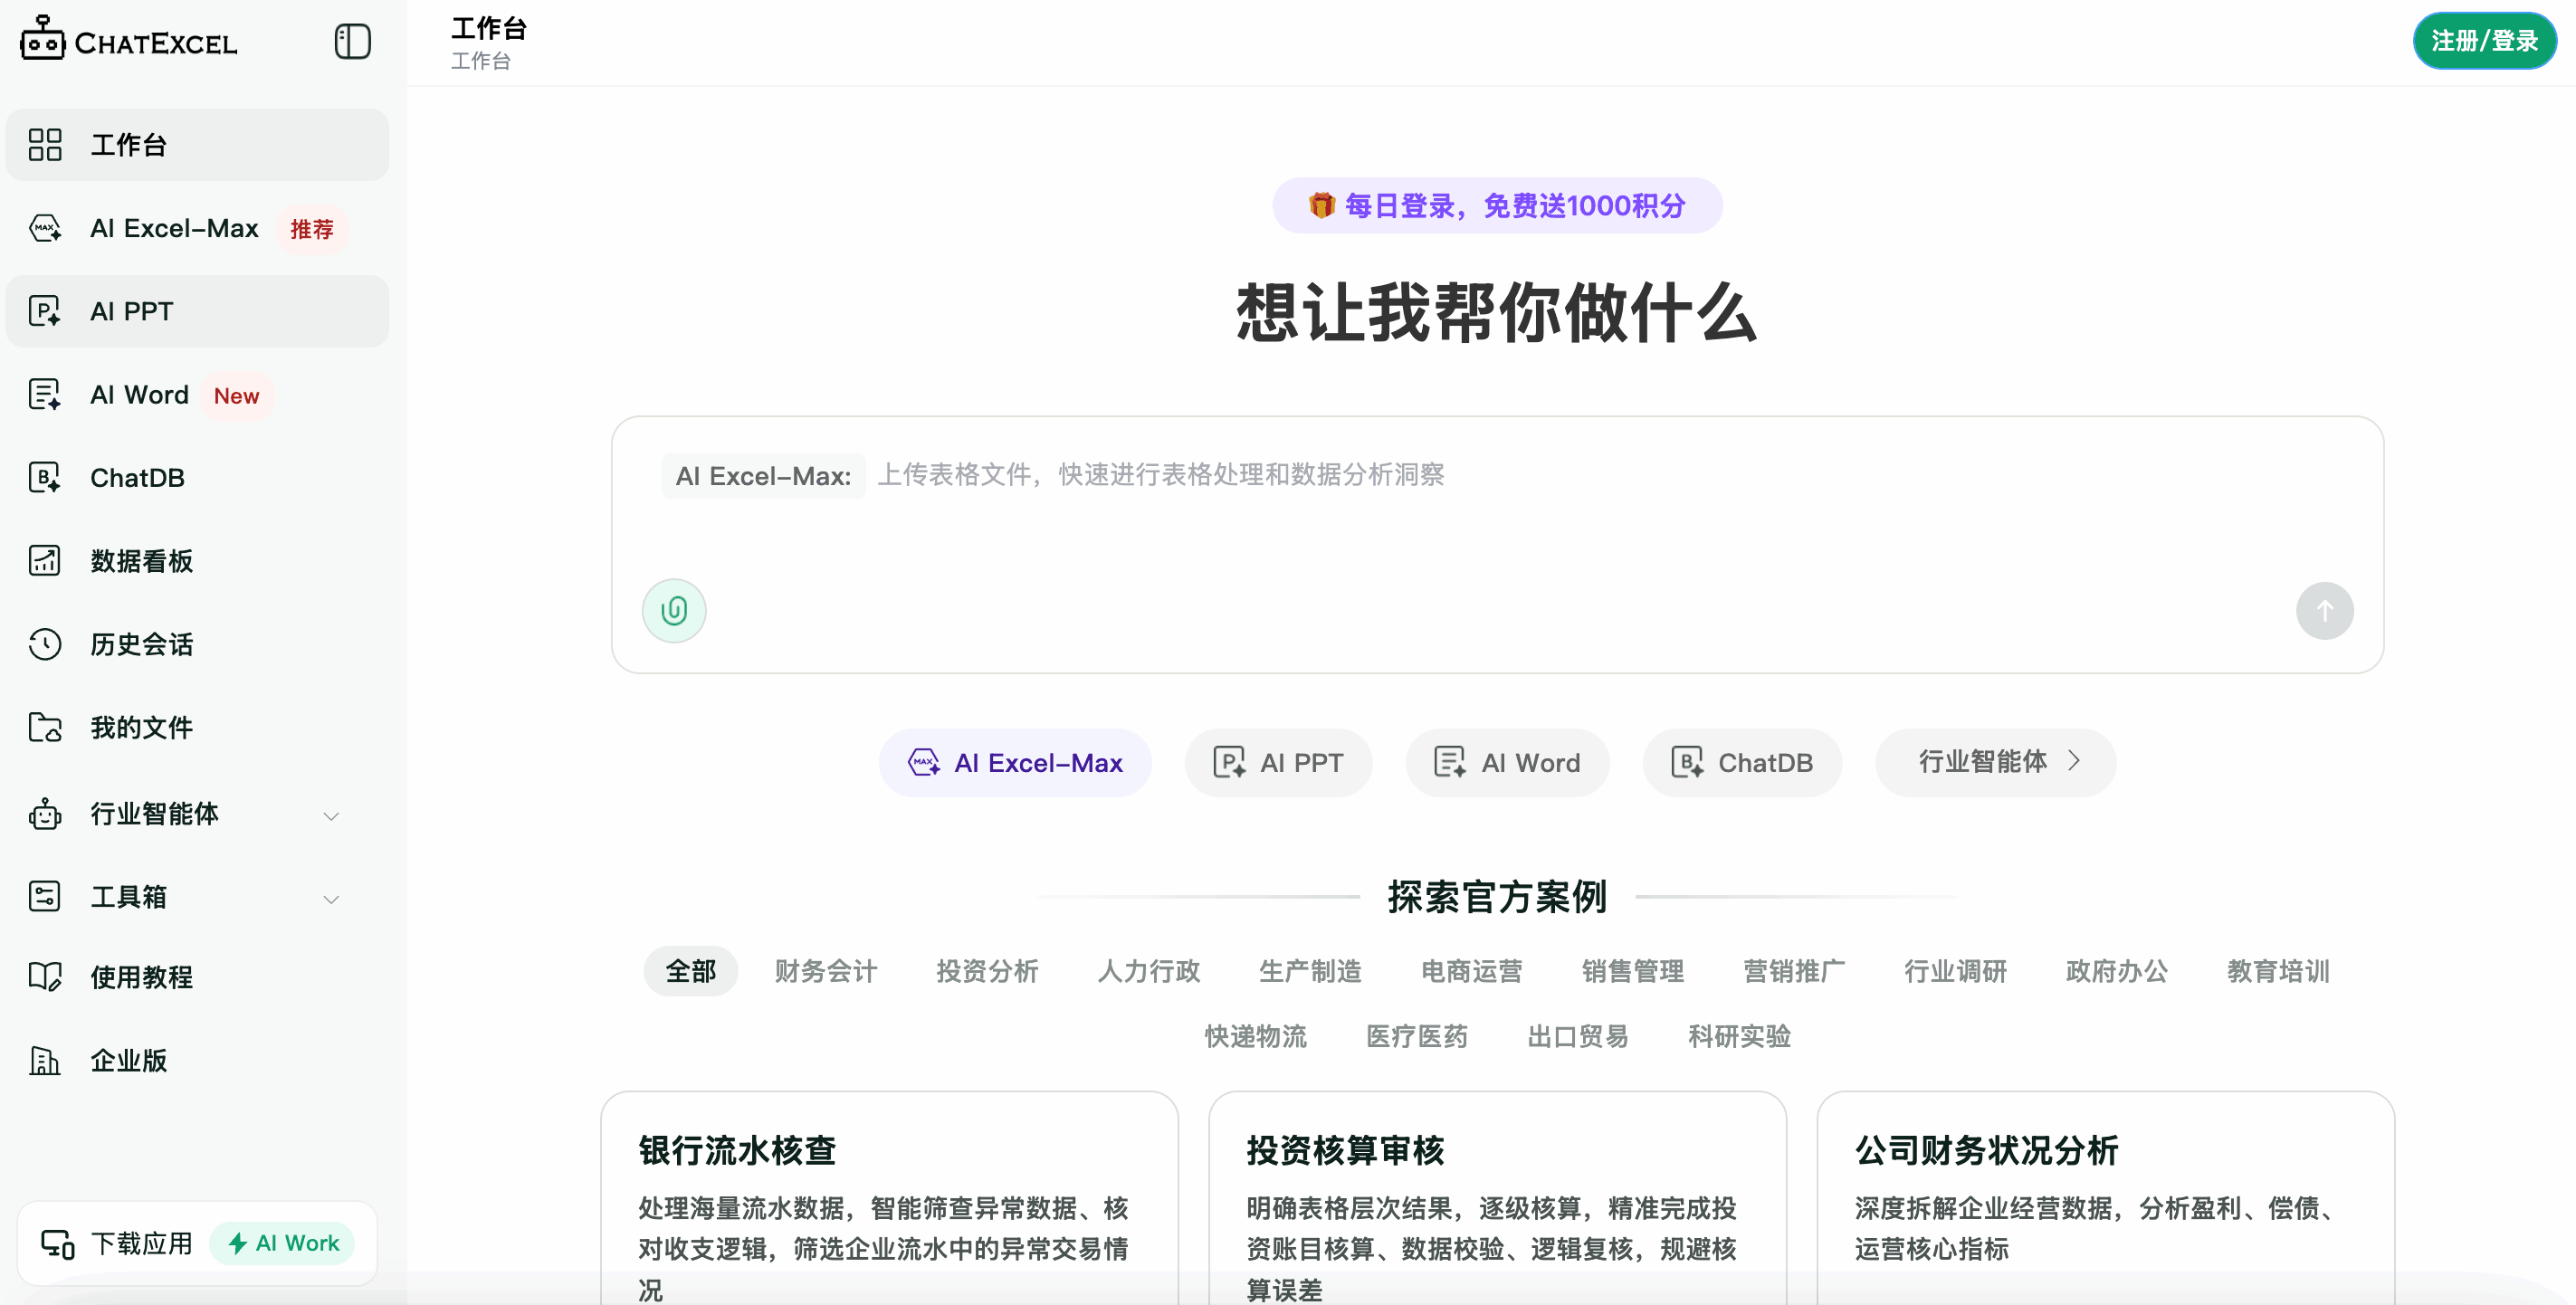Click the AI Word sidebar icon
Image resolution: width=2576 pixels, height=1305 pixels.
point(45,395)
